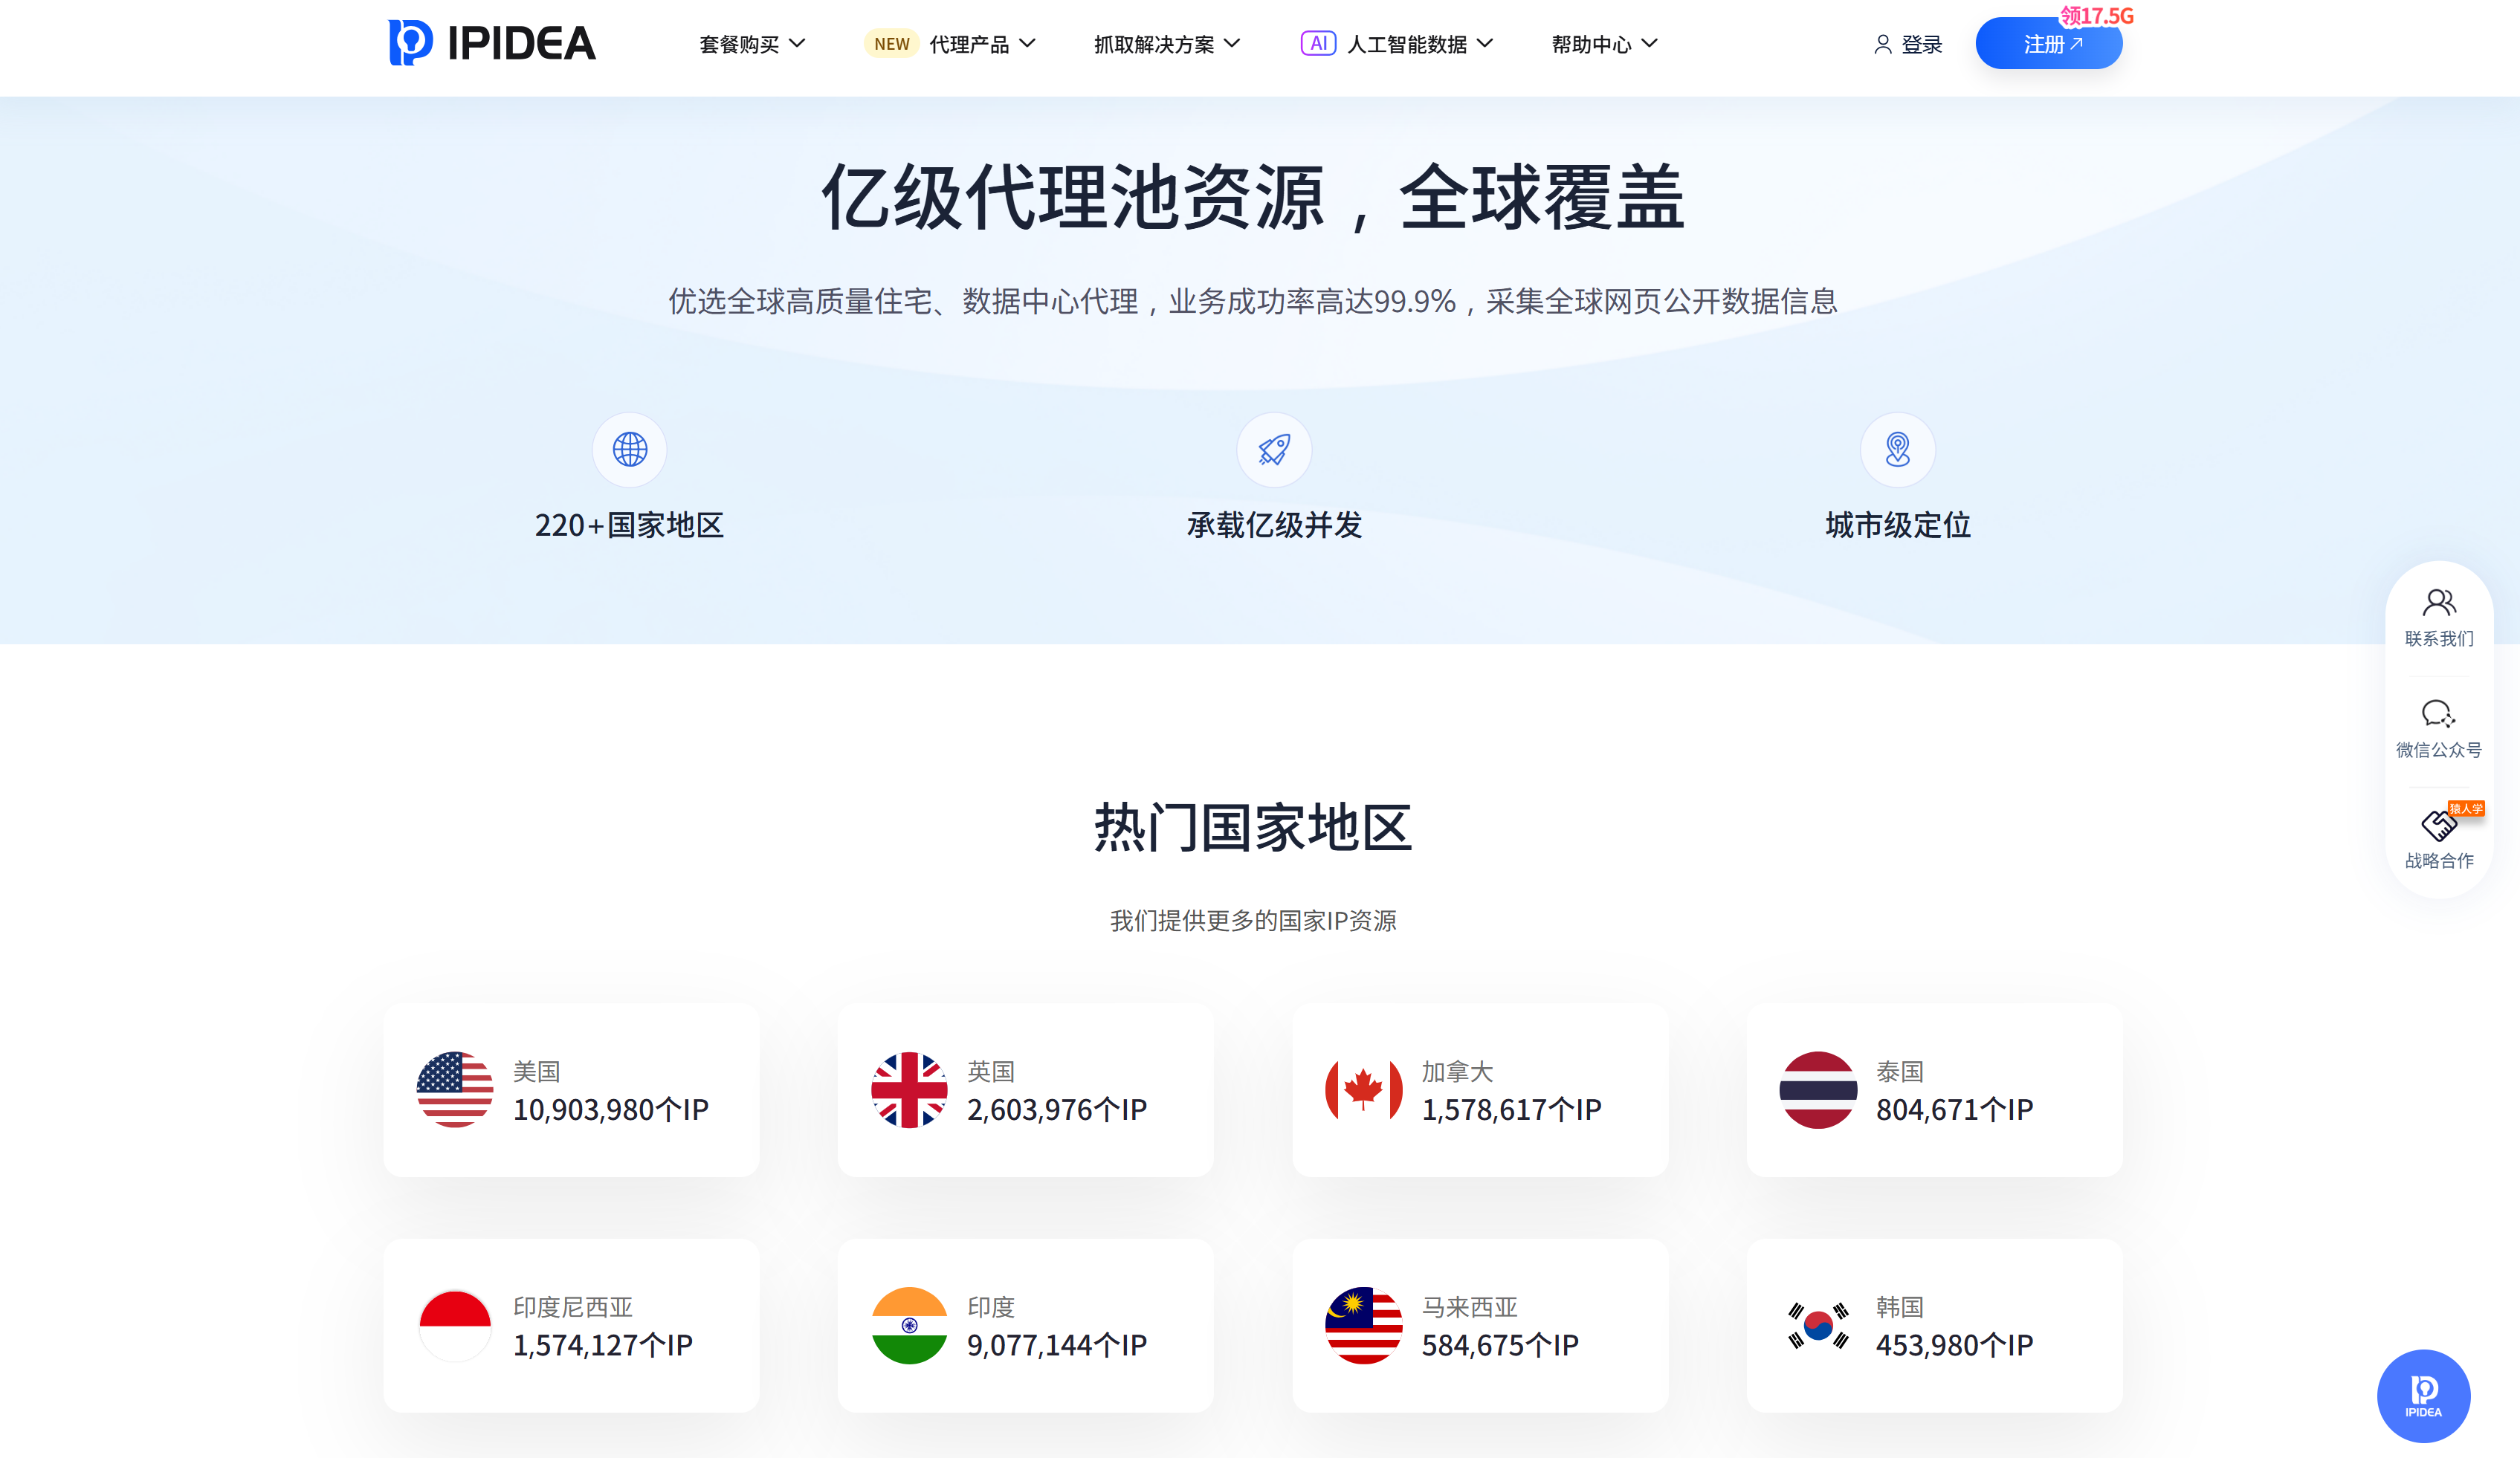
Task: Click the India flag thumbnail
Action: [x=908, y=1325]
